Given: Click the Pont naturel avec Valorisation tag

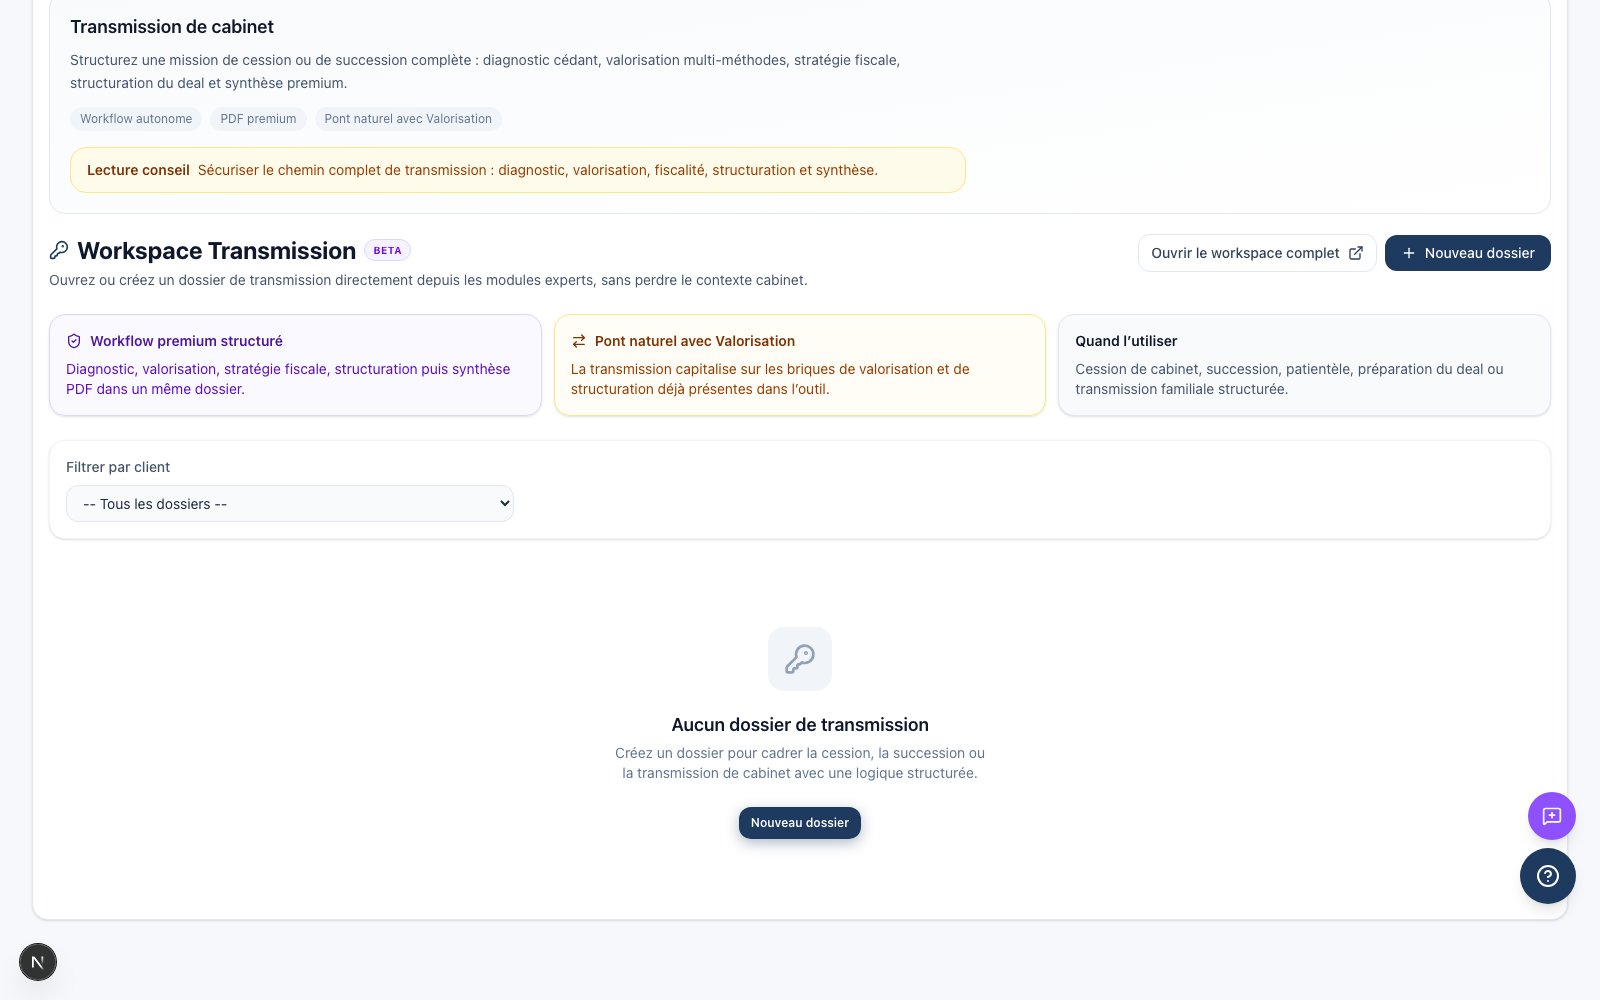Looking at the screenshot, I should pos(408,119).
